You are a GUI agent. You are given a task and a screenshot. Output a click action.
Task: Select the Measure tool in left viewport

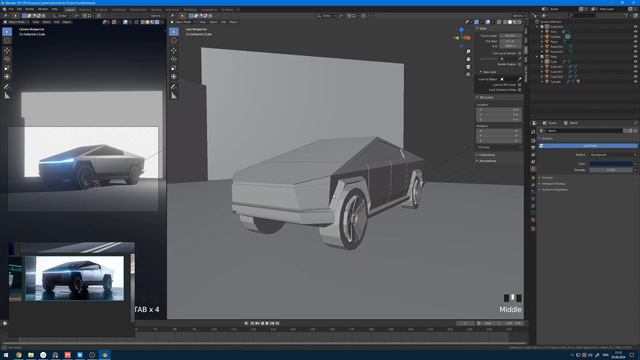[7, 96]
